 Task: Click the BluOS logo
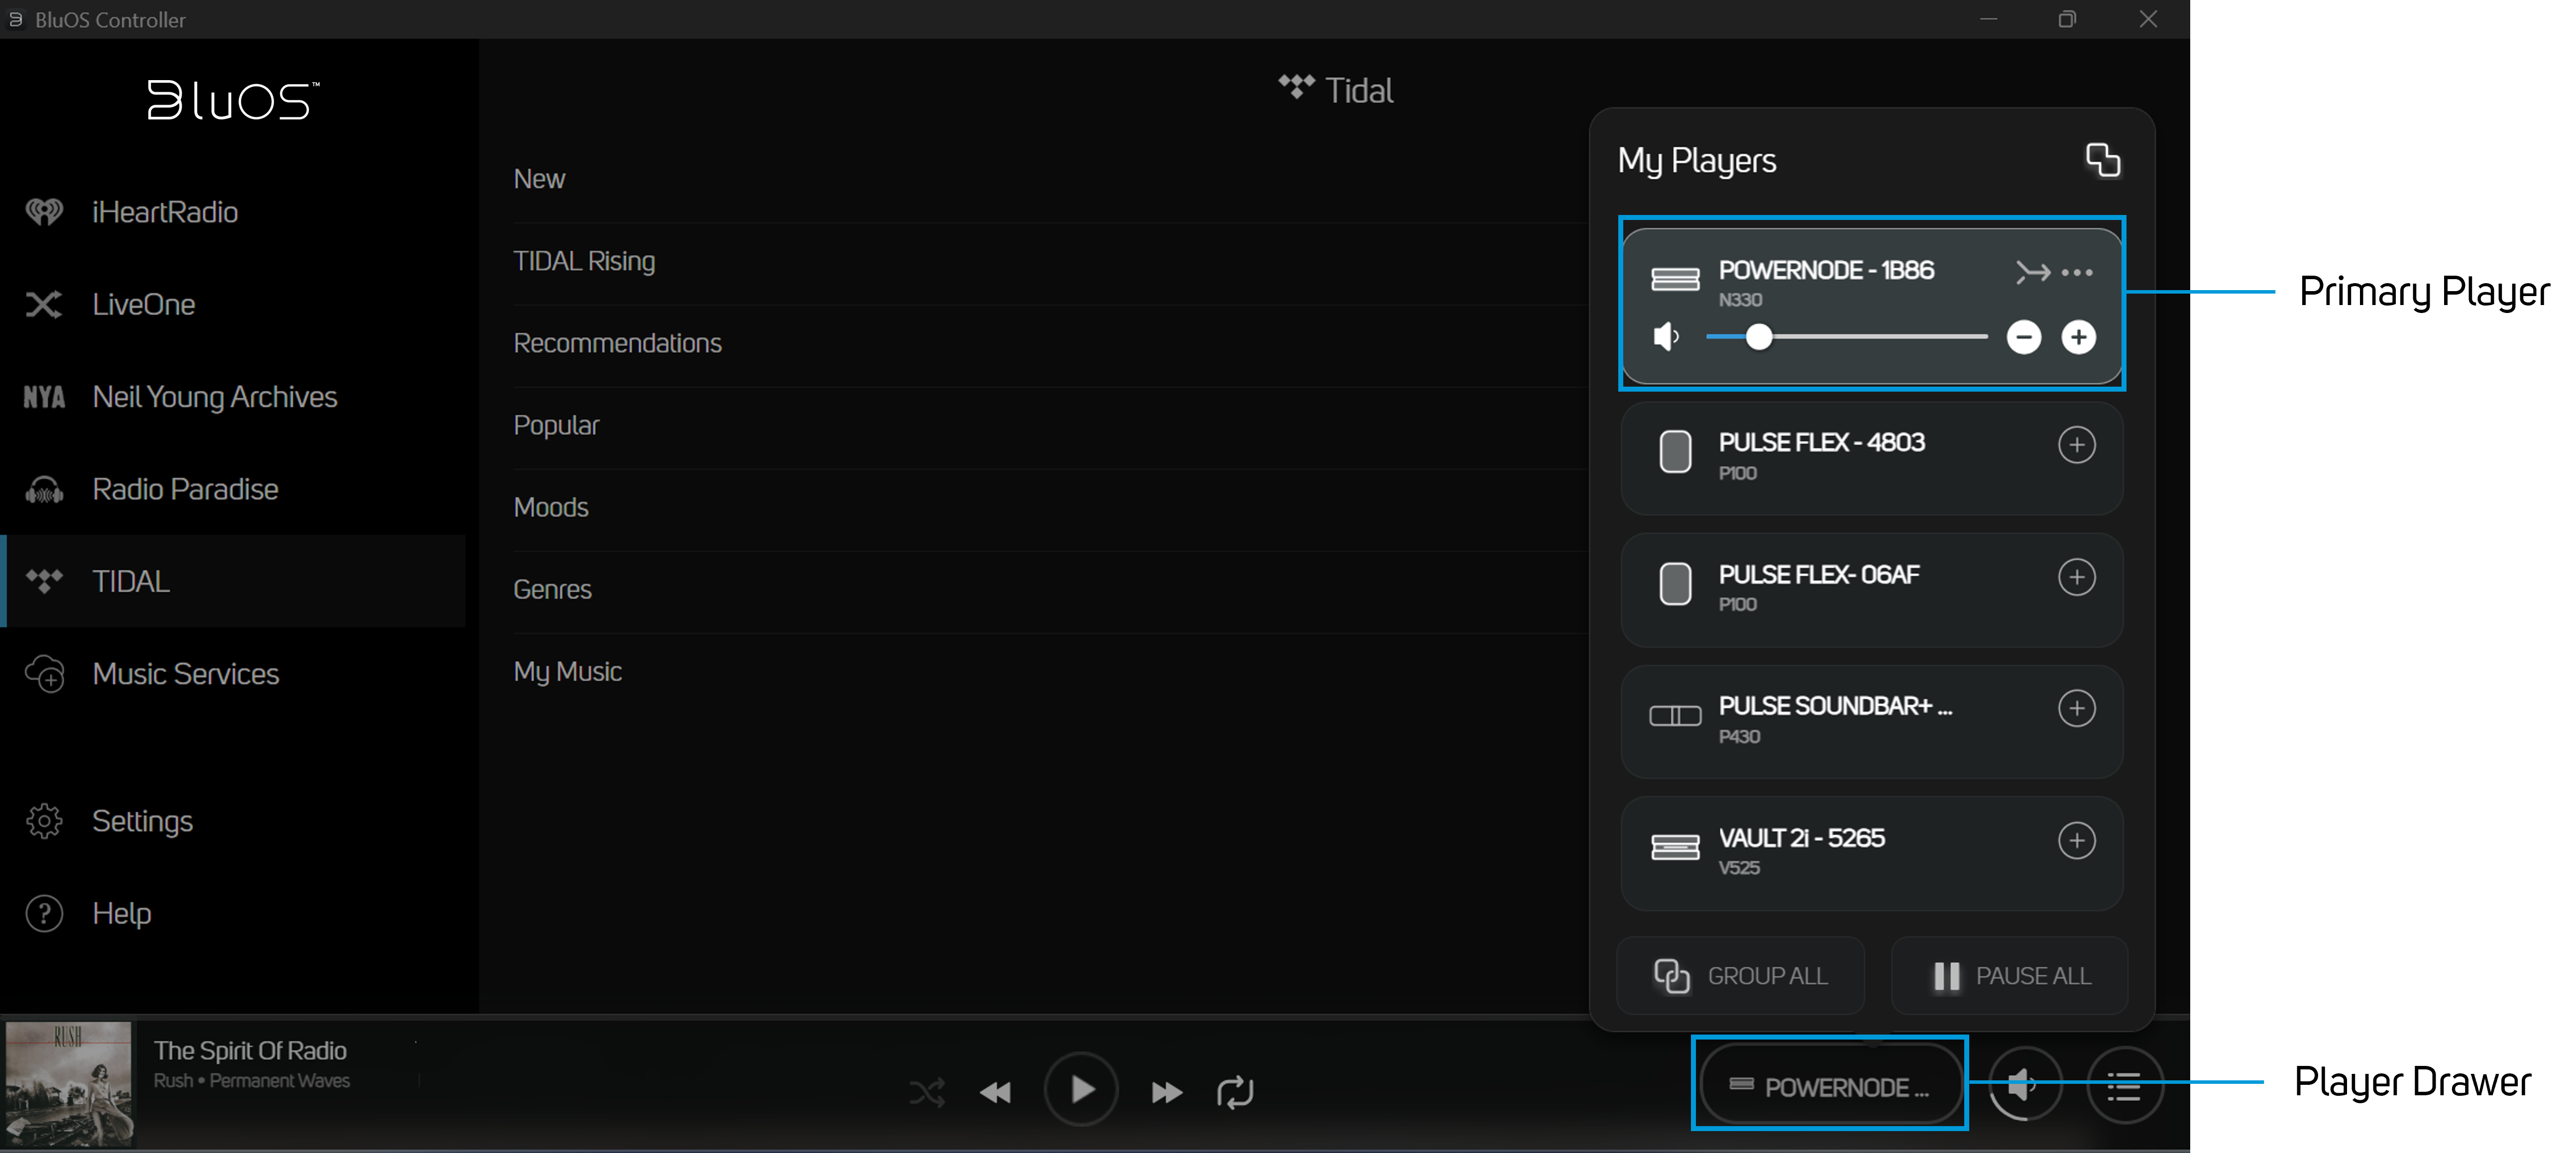pyautogui.click(x=234, y=100)
